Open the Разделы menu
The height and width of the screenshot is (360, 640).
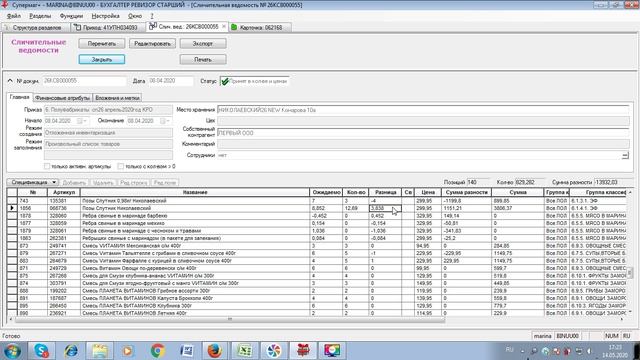pos(40,16)
